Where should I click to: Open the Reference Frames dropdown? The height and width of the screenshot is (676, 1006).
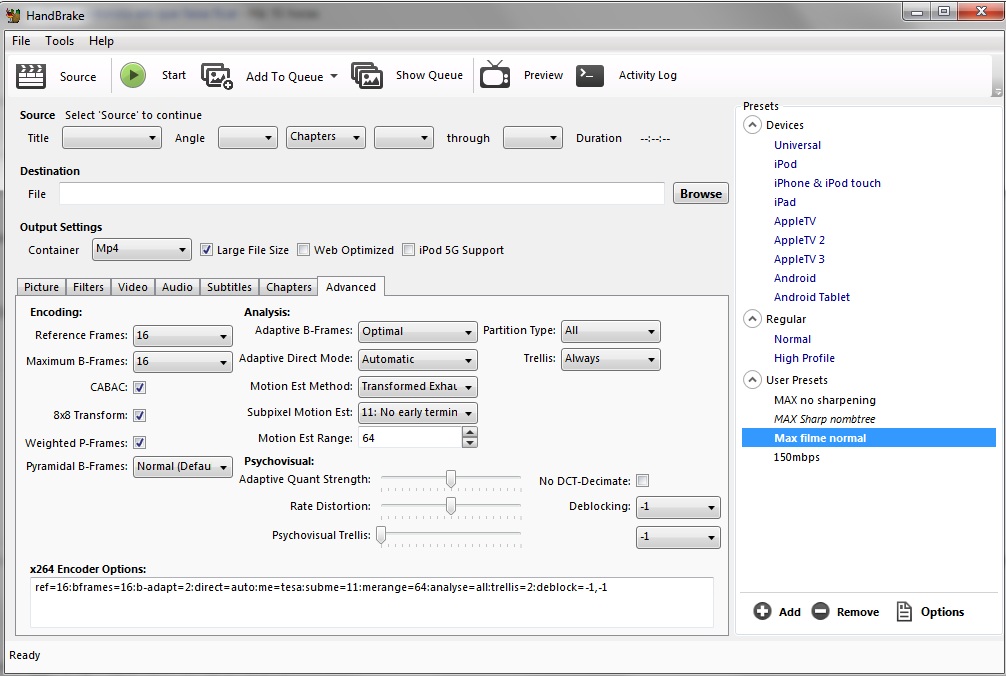coord(183,336)
